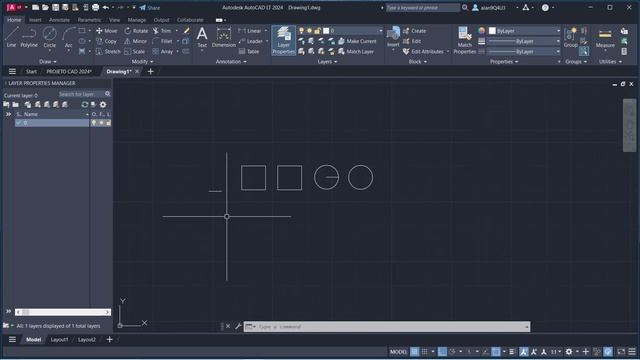640x360 pixels.
Task: Toggle layer 0 lock state
Action: 108,123
